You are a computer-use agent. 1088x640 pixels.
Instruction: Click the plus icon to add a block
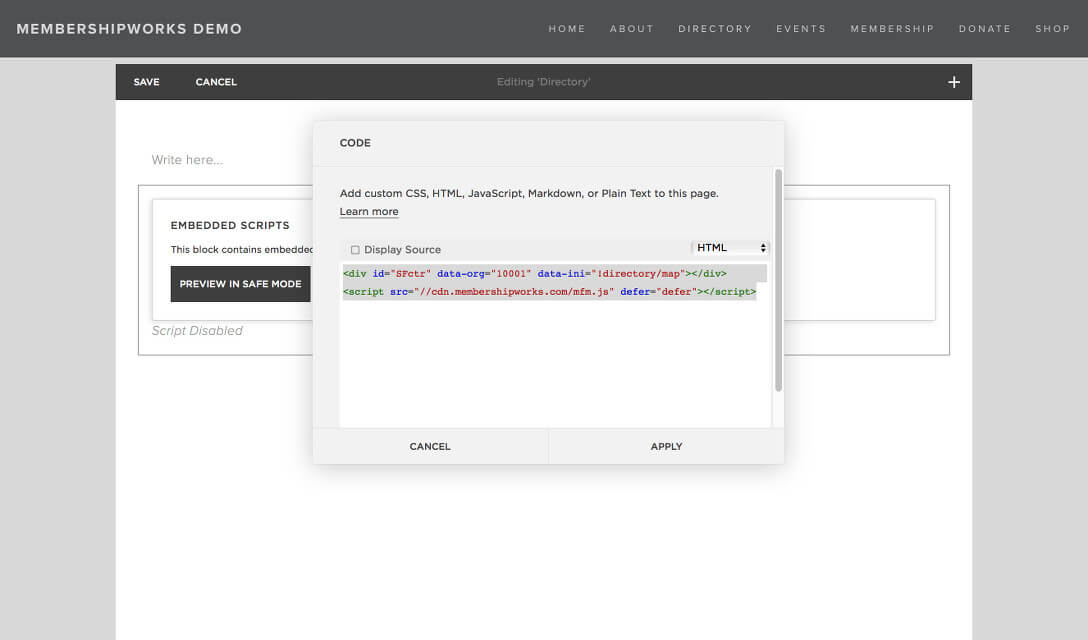pyautogui.click(x=953, y=82)
